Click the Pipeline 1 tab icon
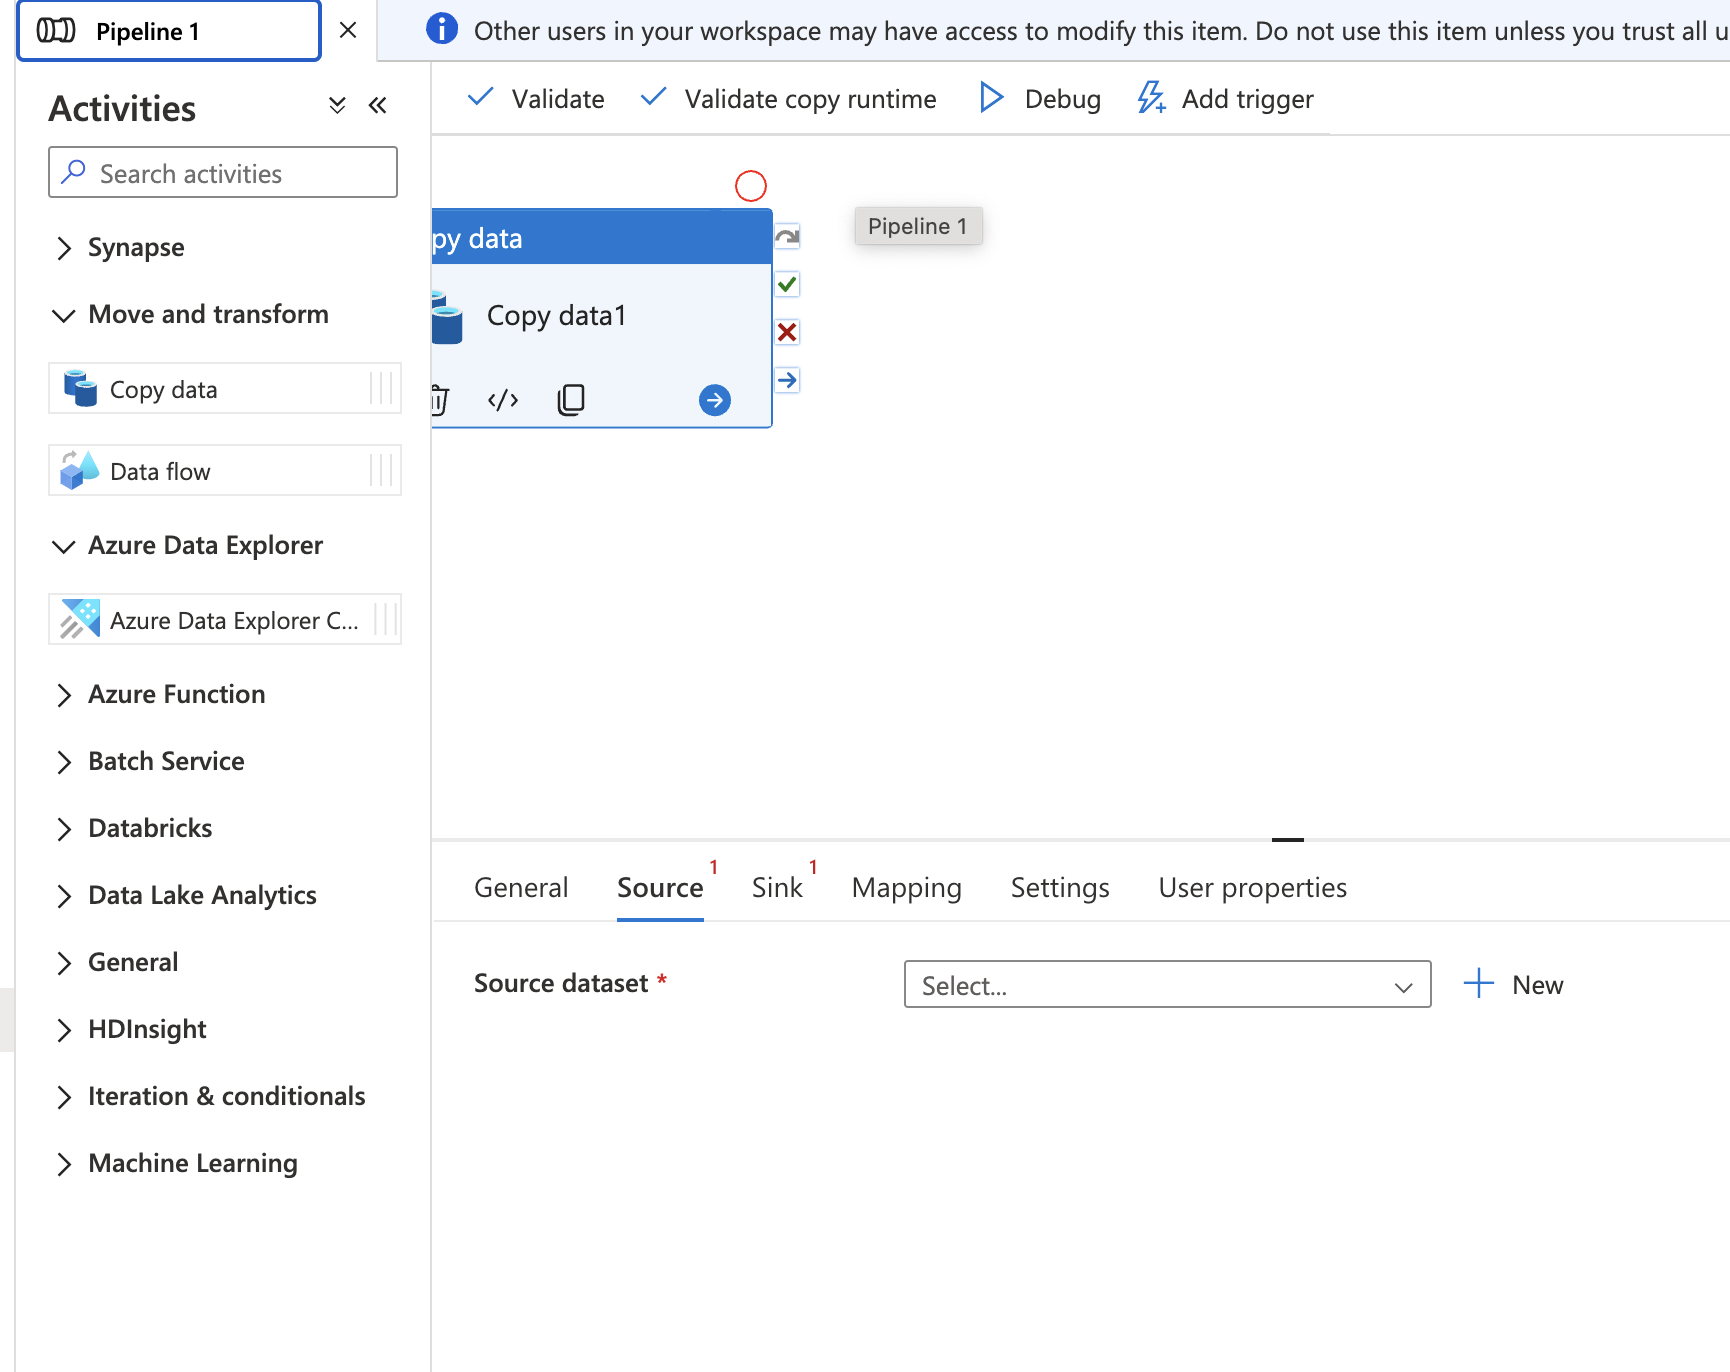 click(56, 31)
